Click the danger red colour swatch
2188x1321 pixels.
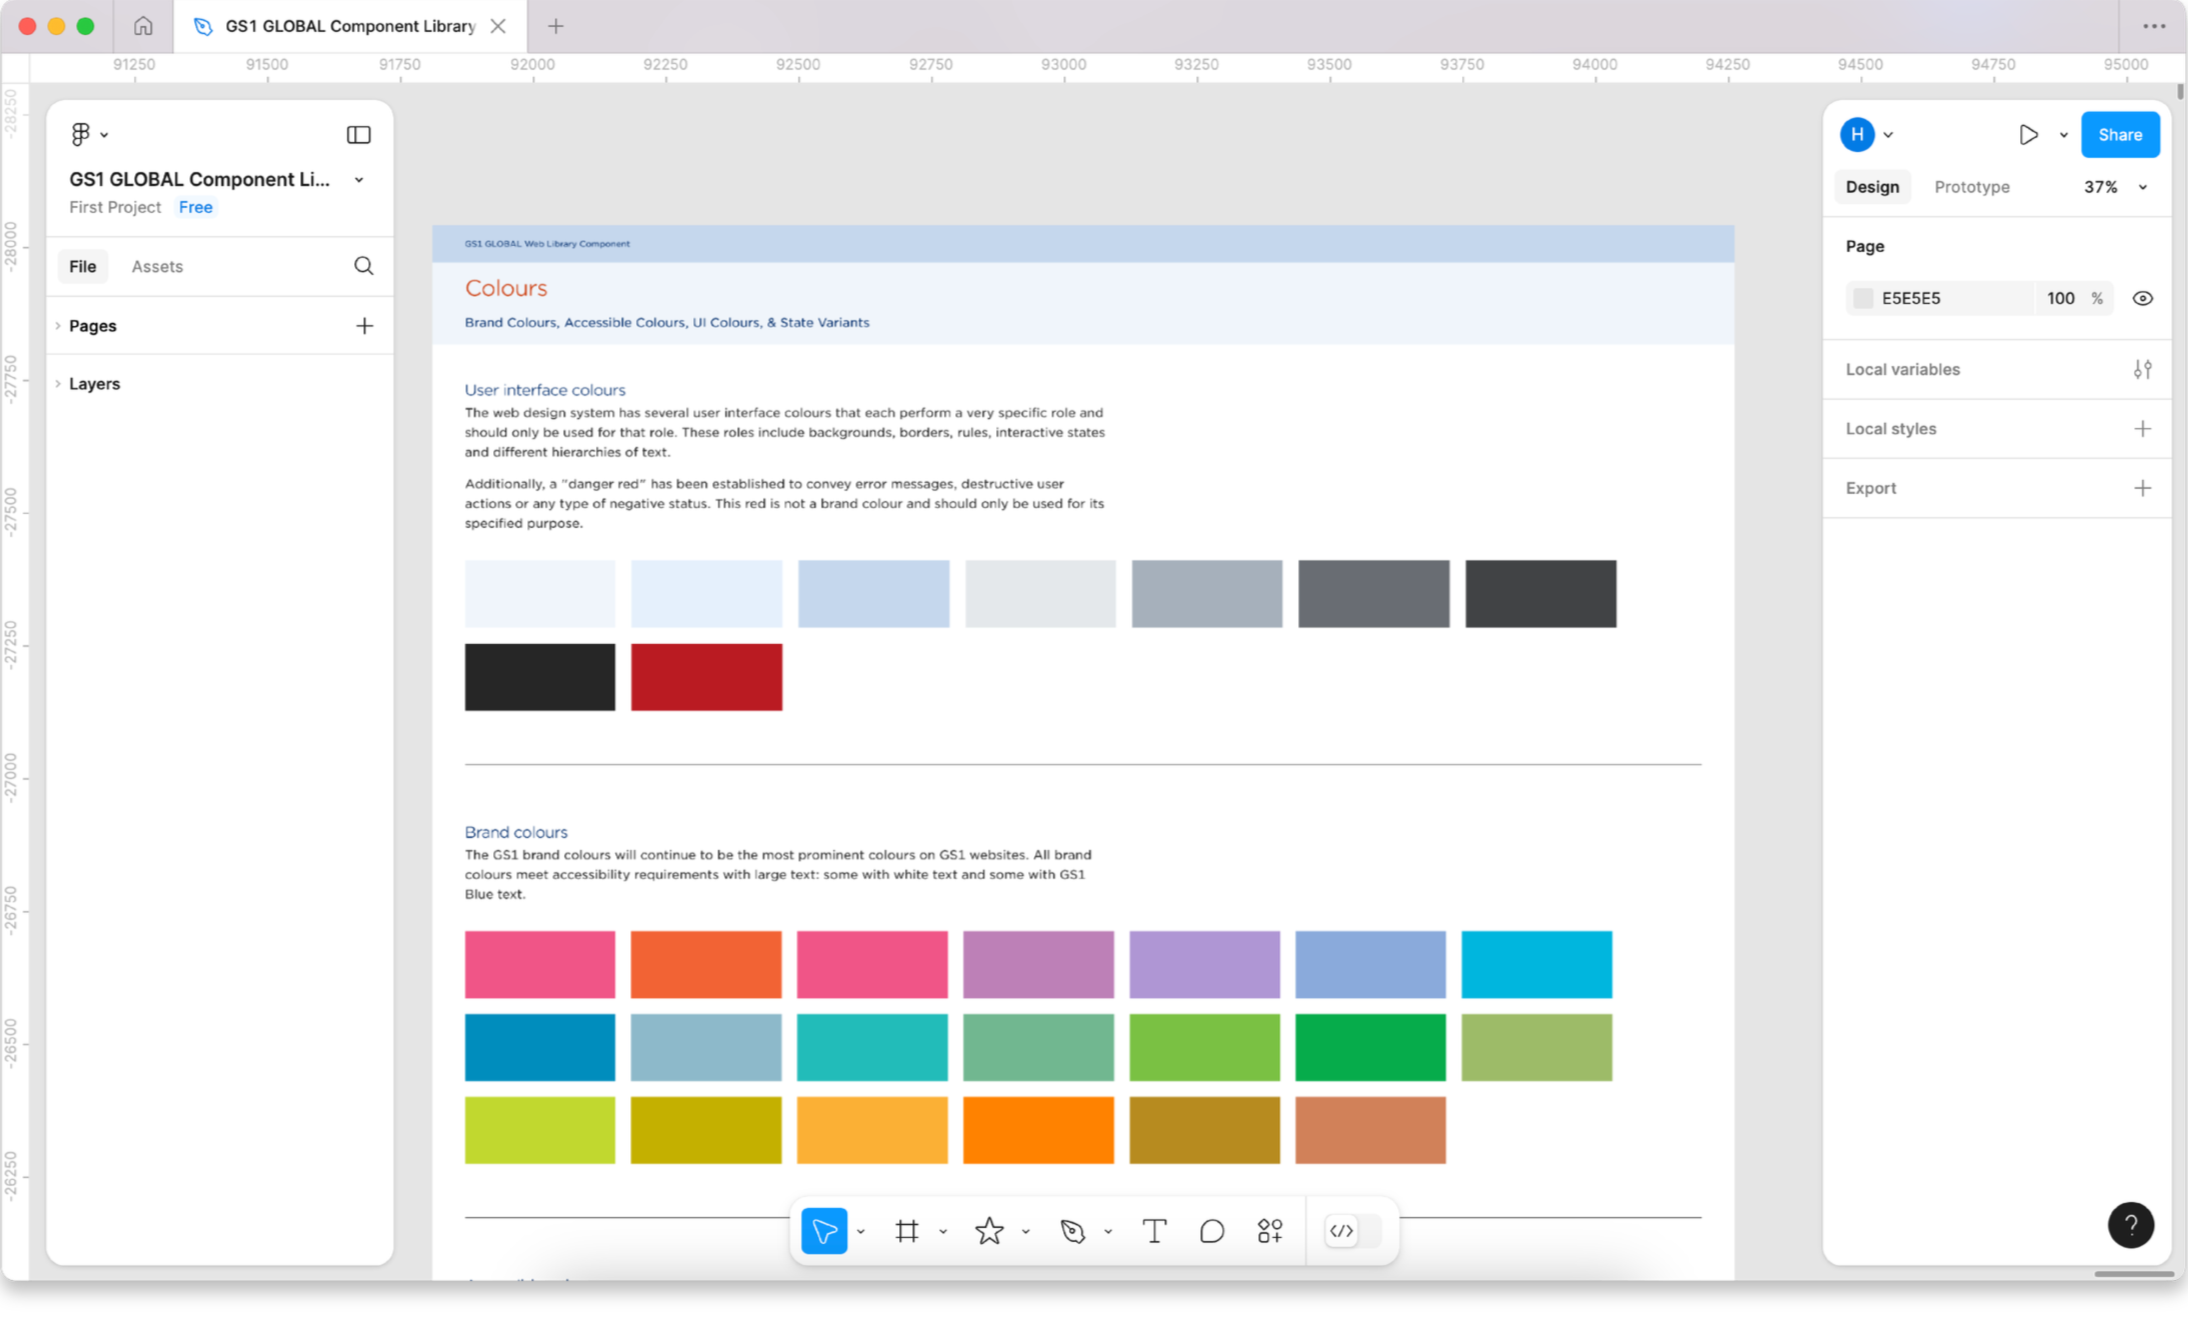(706, 677)
